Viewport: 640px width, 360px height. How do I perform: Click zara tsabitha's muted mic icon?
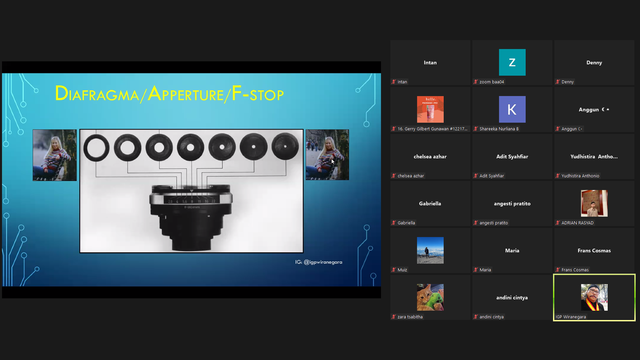394,316
